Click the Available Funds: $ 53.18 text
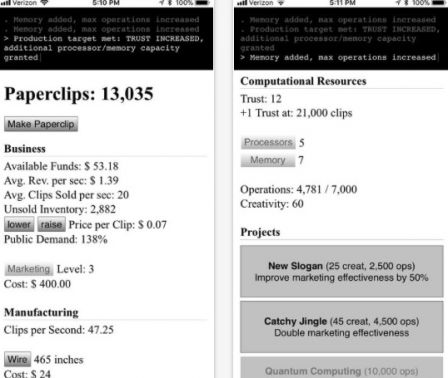Image resolution: width=448 pixels, height=378 pixels. [x=61, y=166]
